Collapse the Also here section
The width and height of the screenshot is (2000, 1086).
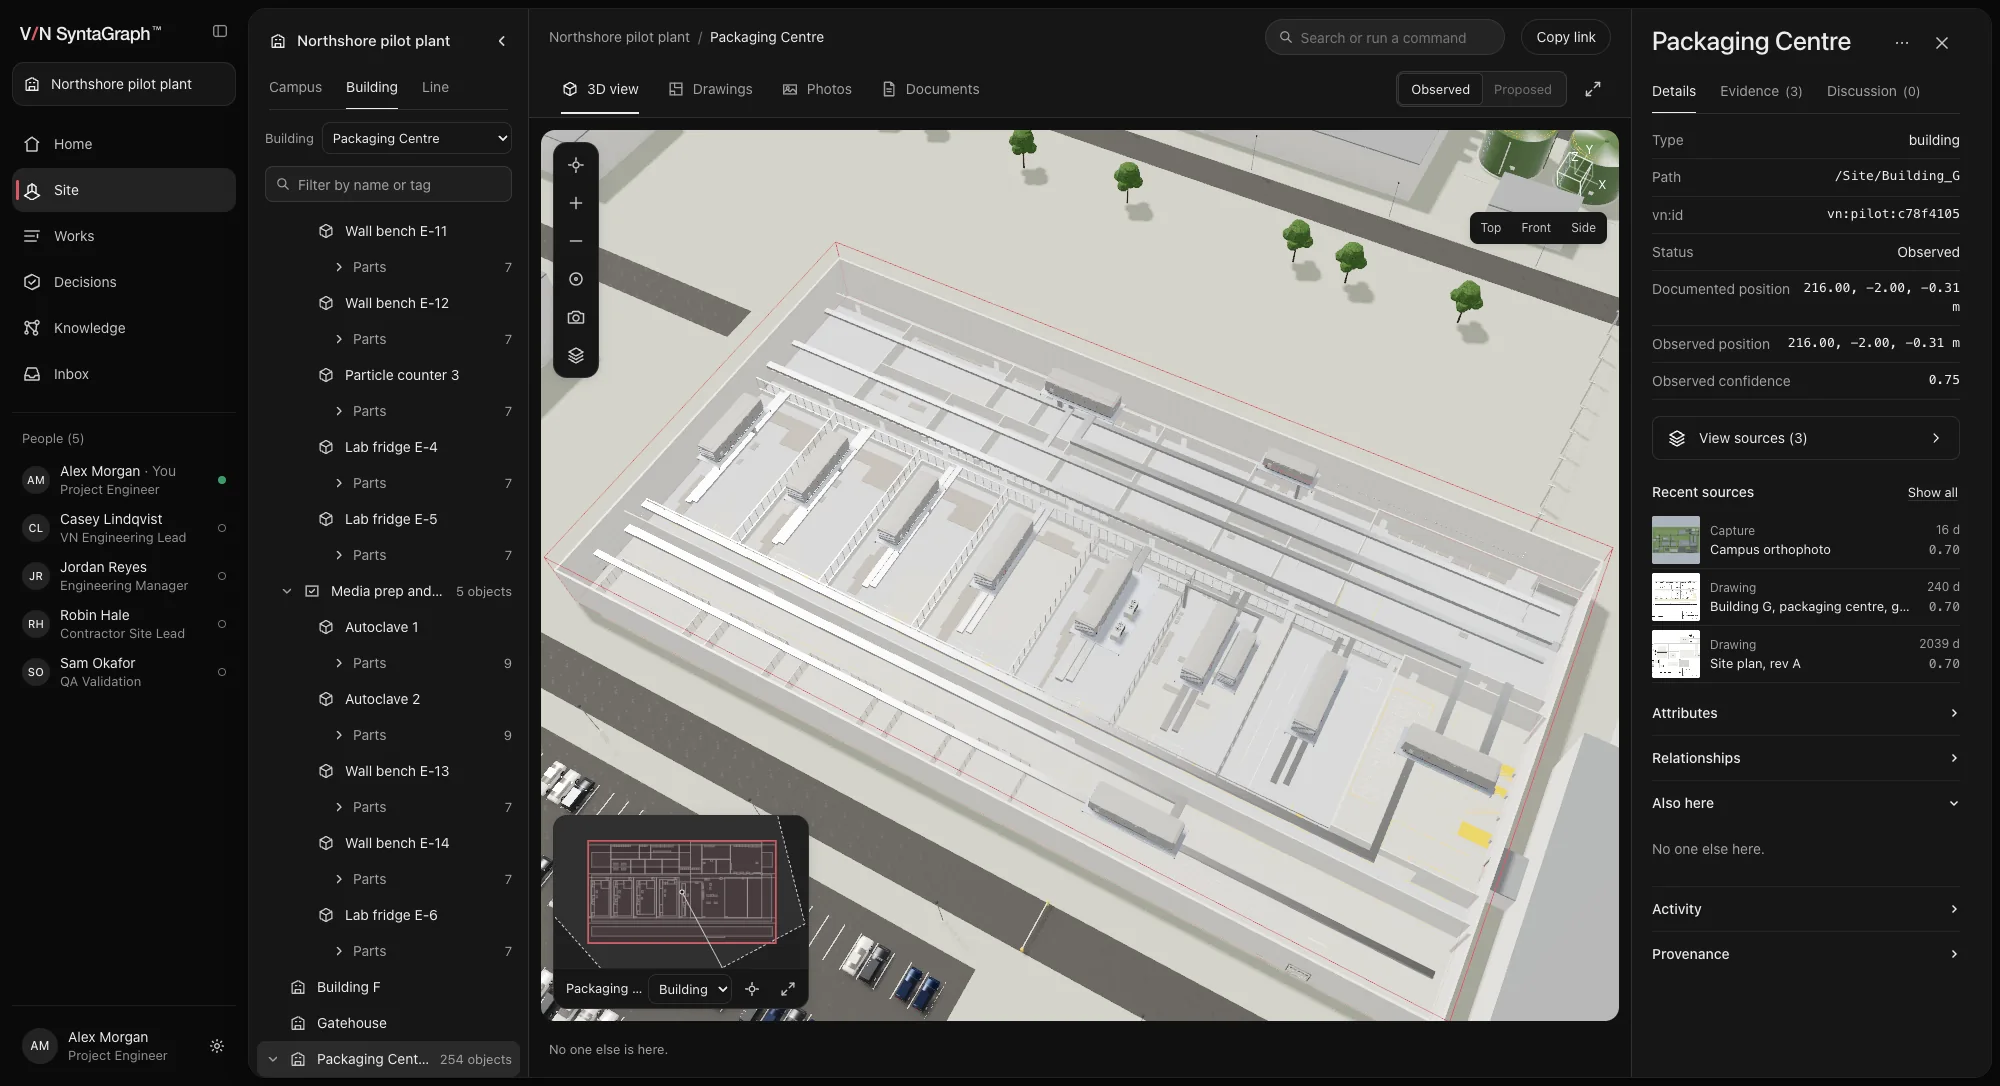pyautogui.click(x=1805, y=803)
